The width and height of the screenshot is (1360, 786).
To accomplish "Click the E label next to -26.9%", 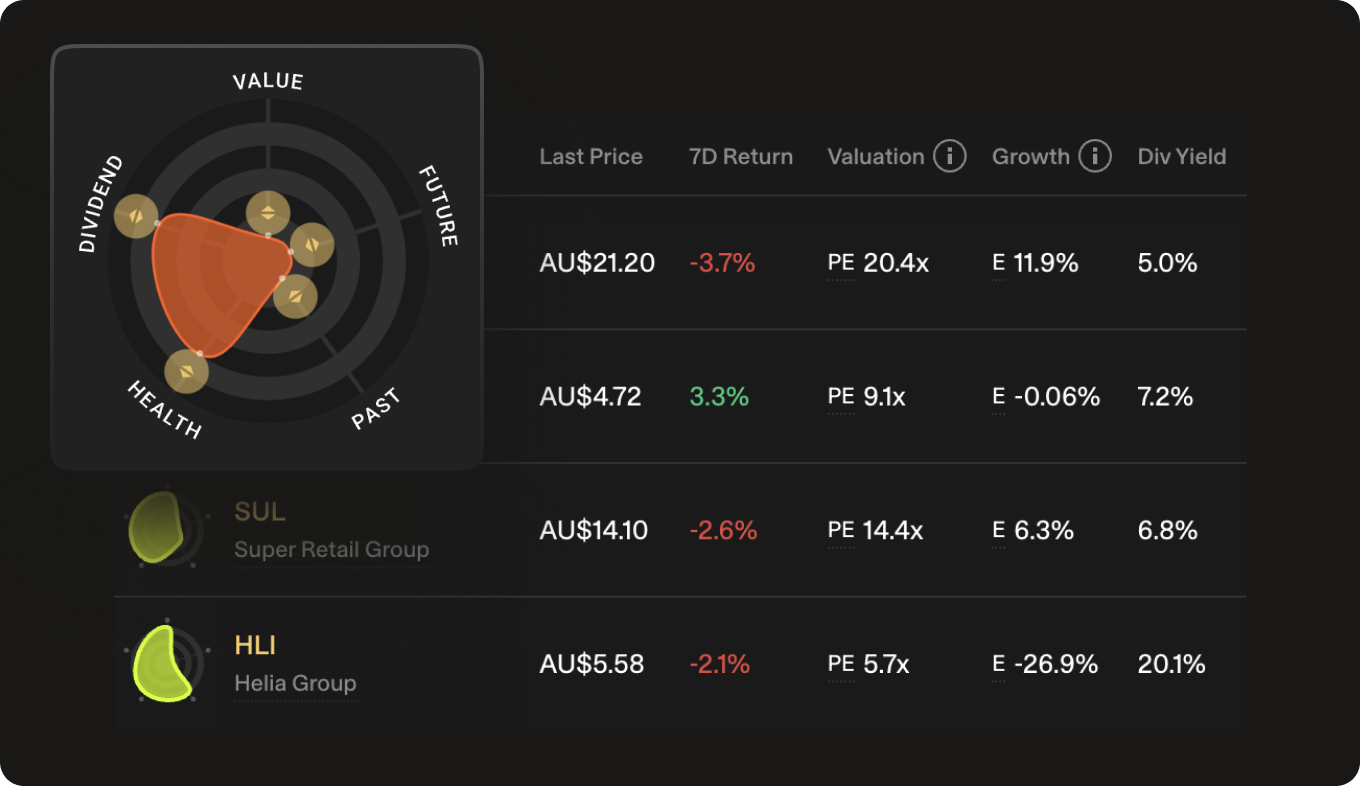I will [998, 664].
